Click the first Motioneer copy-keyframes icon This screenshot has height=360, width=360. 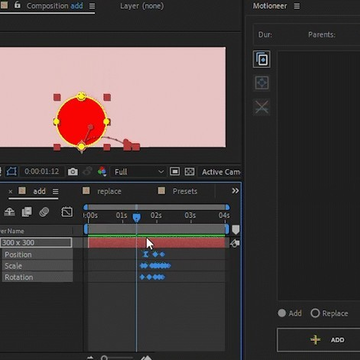coord(262,59)
